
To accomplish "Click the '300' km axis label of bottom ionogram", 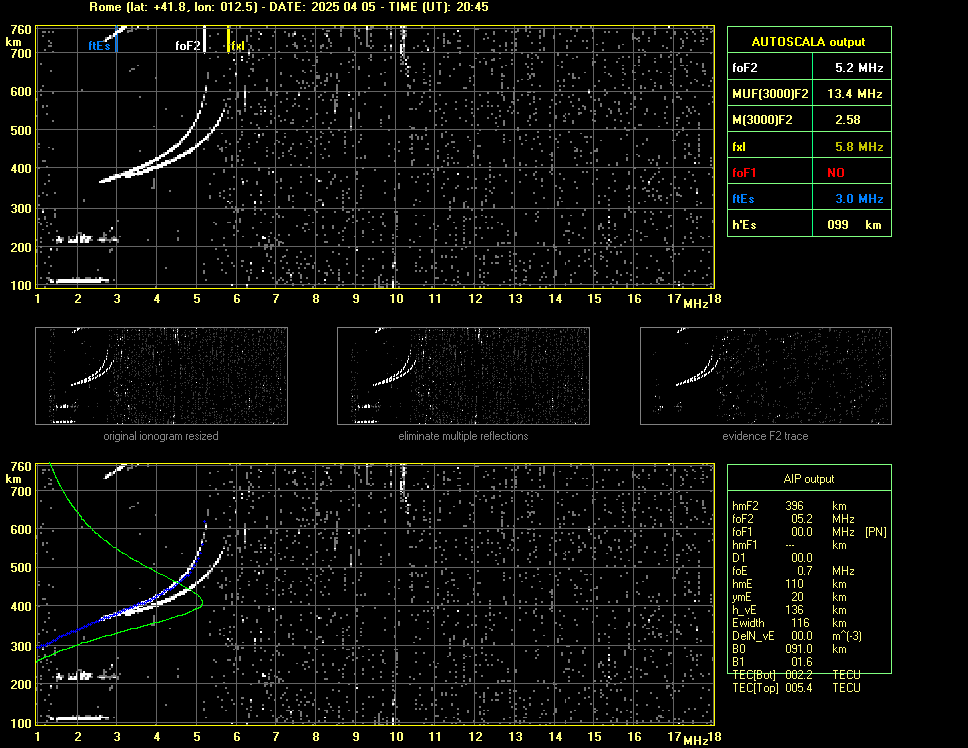I will (x=20, y=646).
